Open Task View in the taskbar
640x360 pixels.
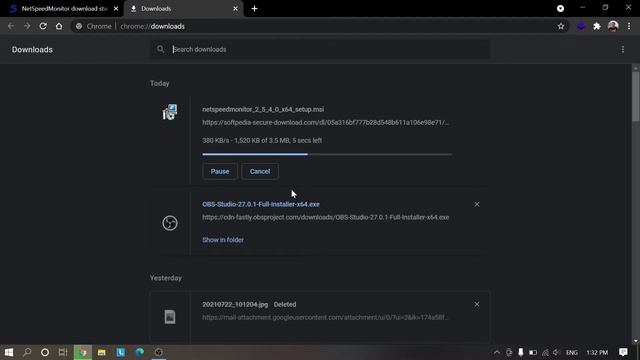point(62,352)
